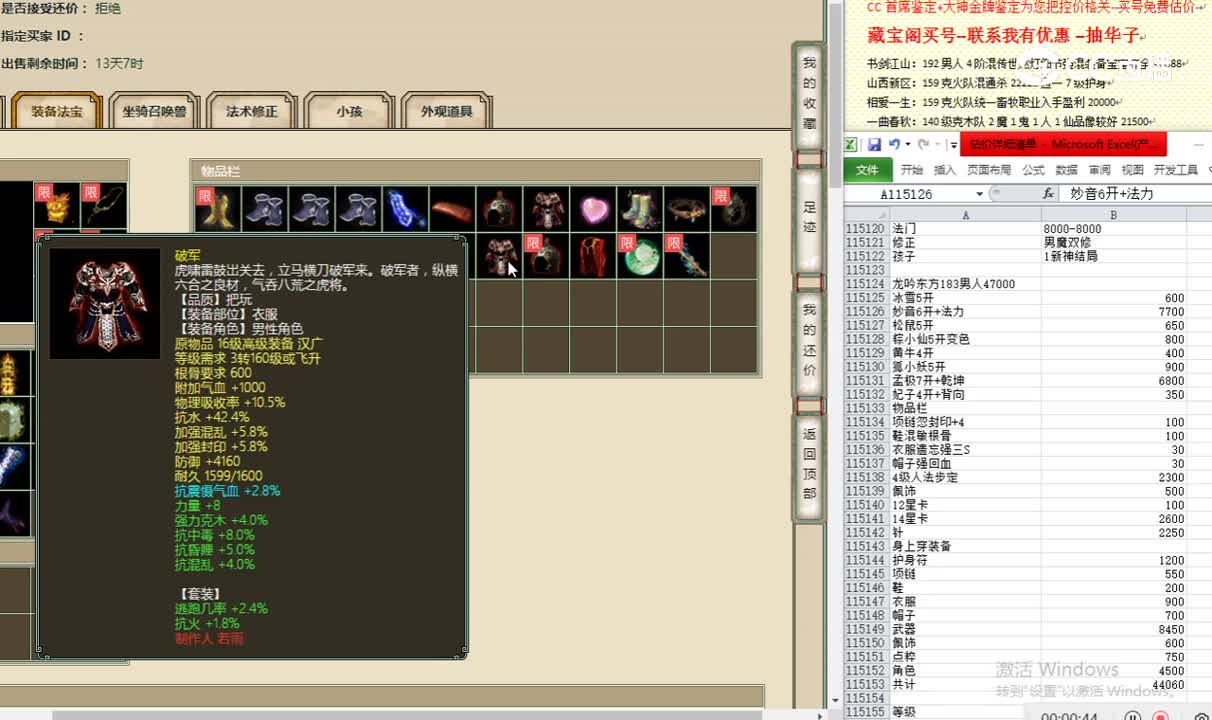Click the Name Box showing A115126
The width and height of the screenshot is (1212, 720).
coord(908,194)
